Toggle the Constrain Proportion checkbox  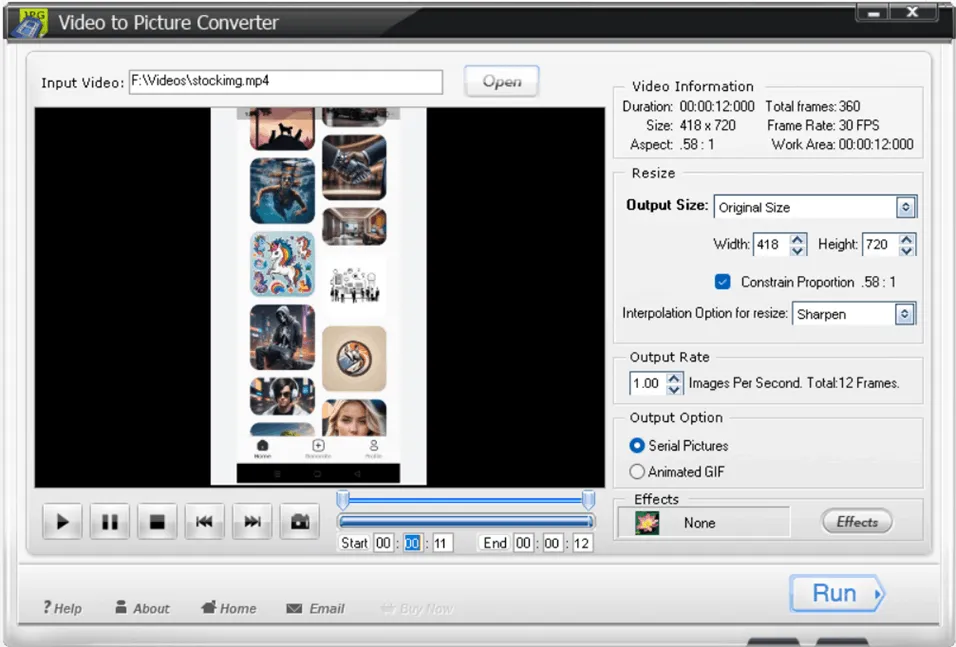pyautogui.click(x=723, y=282)
